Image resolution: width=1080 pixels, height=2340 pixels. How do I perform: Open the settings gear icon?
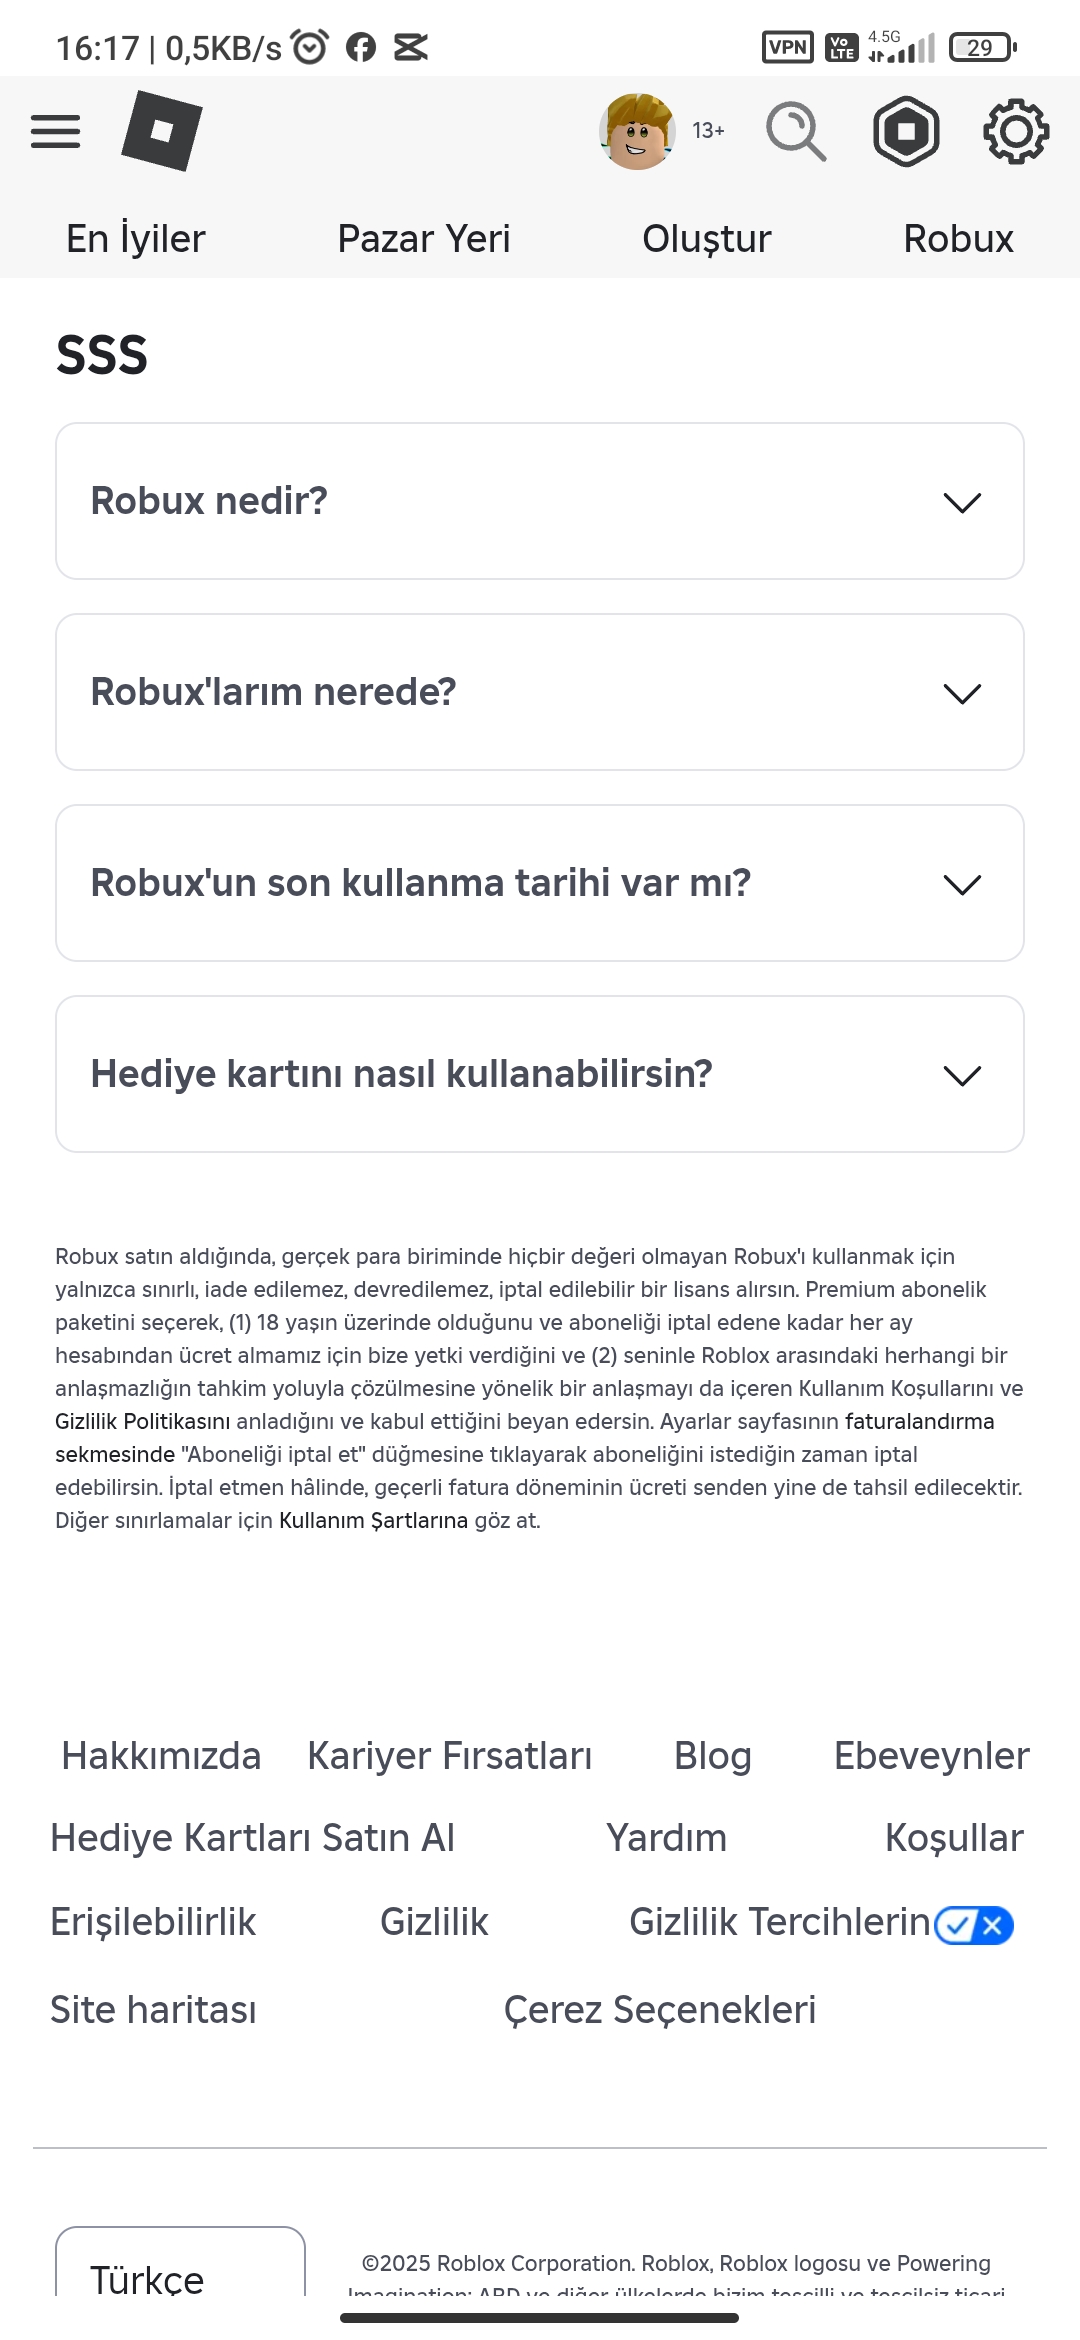pos(1016,131)
